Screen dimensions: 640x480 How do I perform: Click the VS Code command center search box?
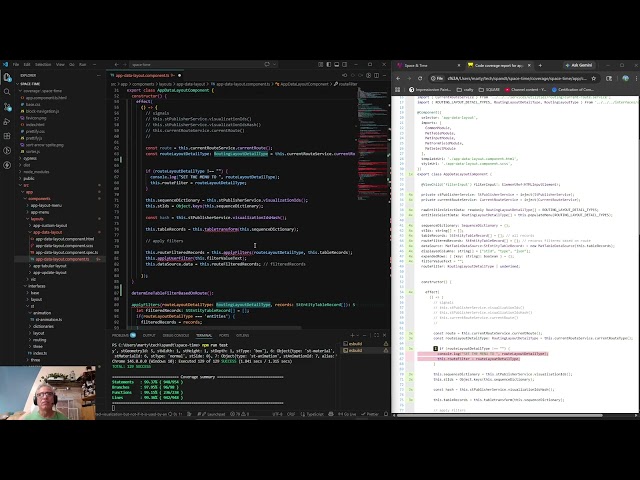pyautogui.click(x=203, y=64)
